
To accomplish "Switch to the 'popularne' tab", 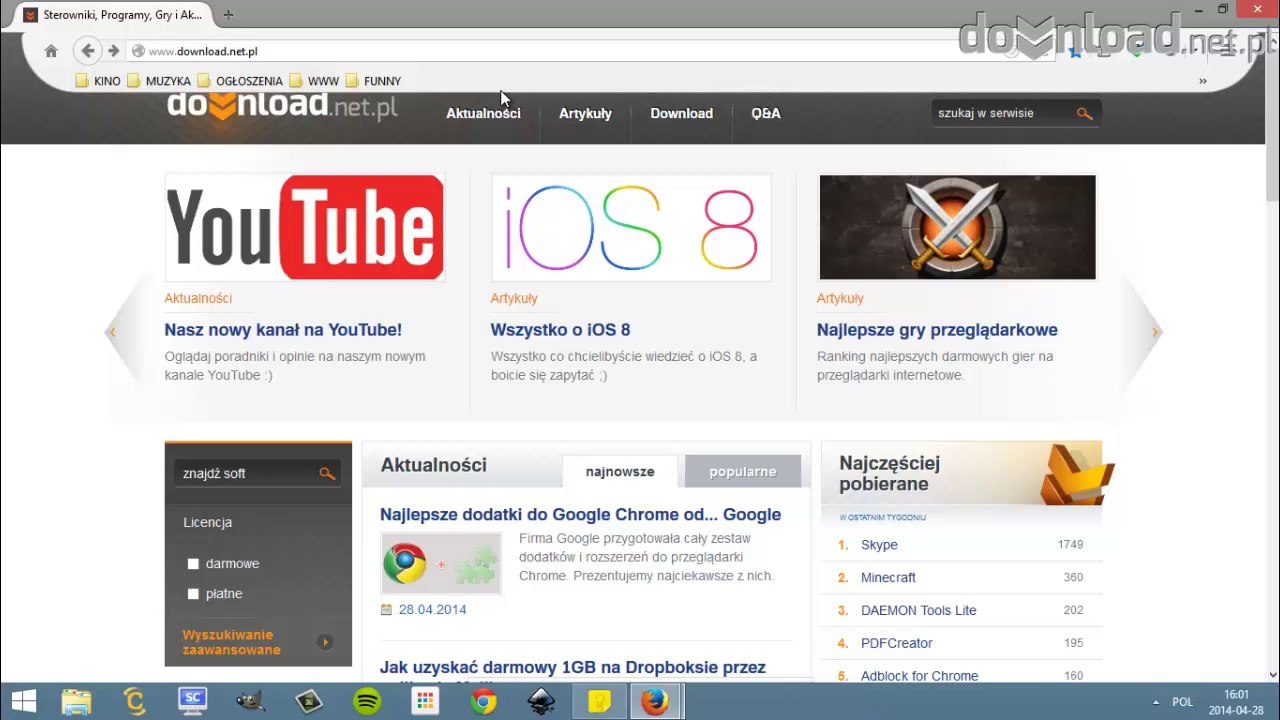I will pos(743,472).
